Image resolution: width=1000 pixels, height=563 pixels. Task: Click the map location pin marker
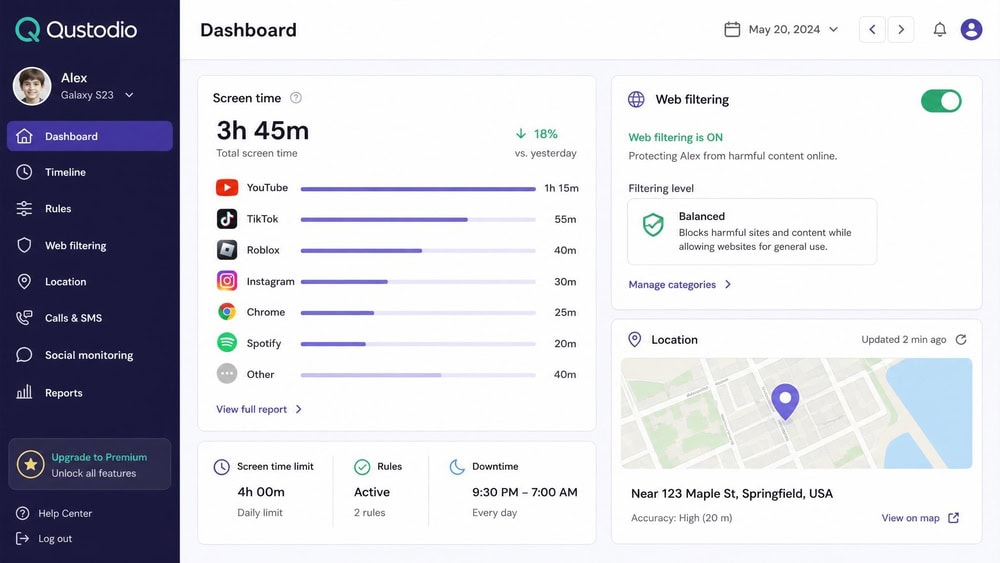pos(785,402)
